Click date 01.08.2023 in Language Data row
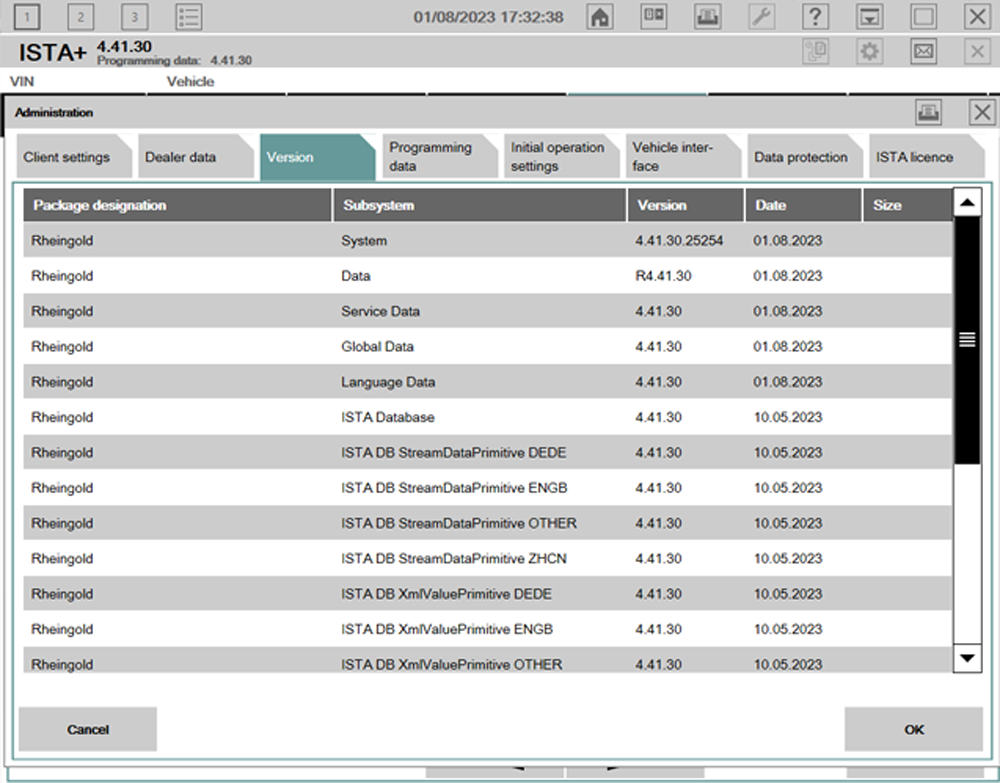The image size is (1000, 783). click(788, 382)
